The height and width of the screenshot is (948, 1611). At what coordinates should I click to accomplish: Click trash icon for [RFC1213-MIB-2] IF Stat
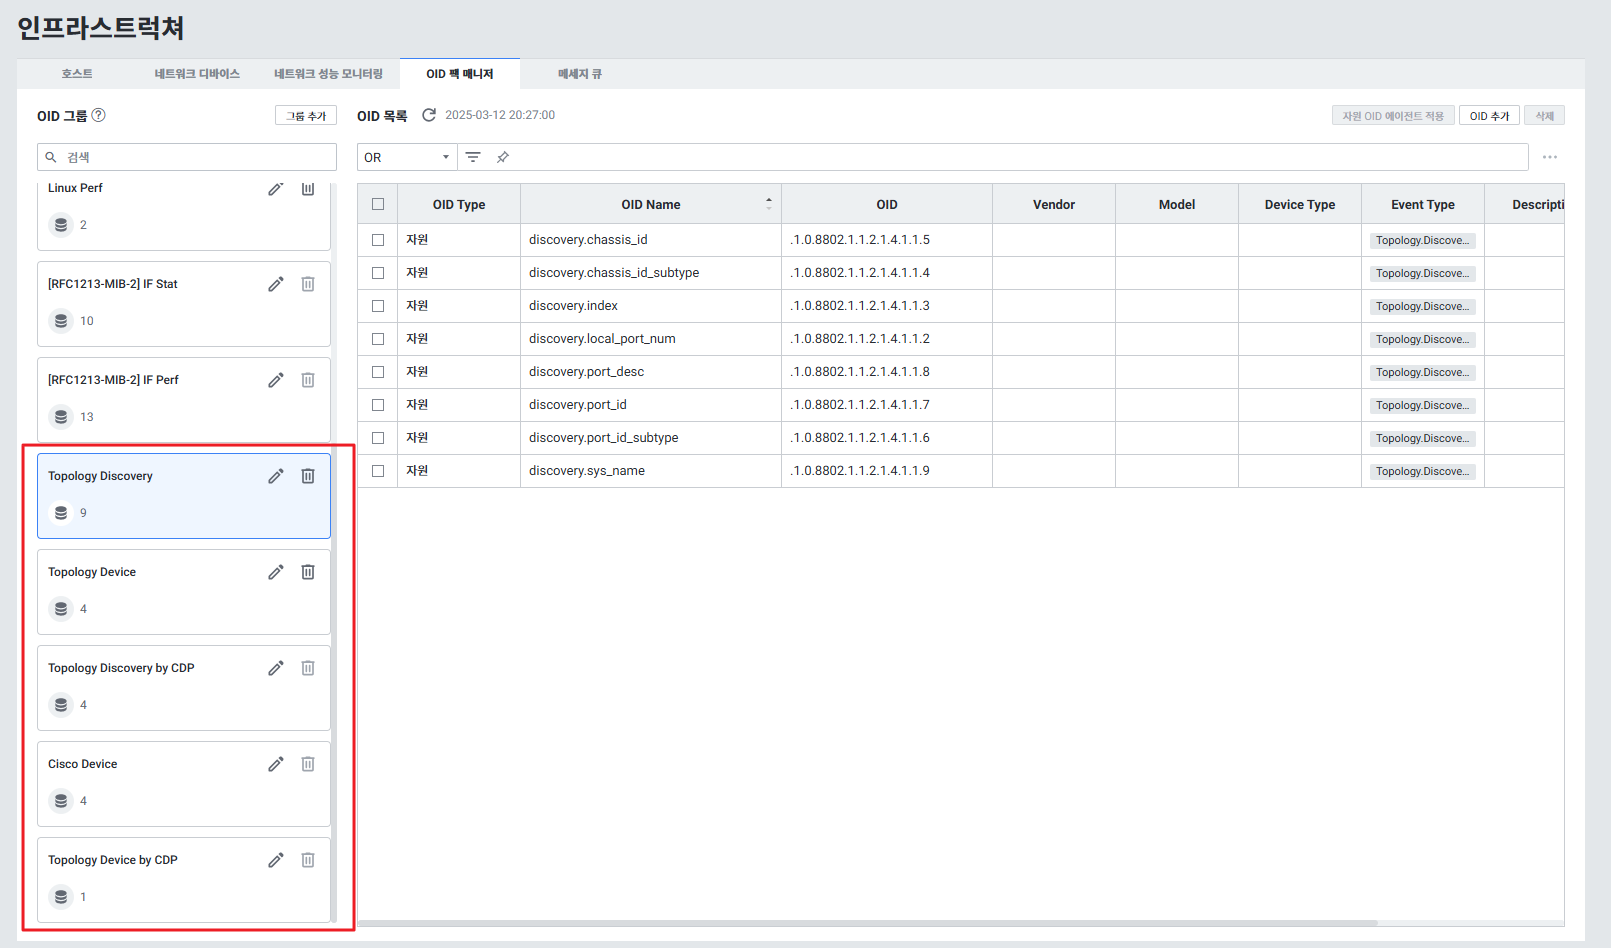click(x=308, y=284)
